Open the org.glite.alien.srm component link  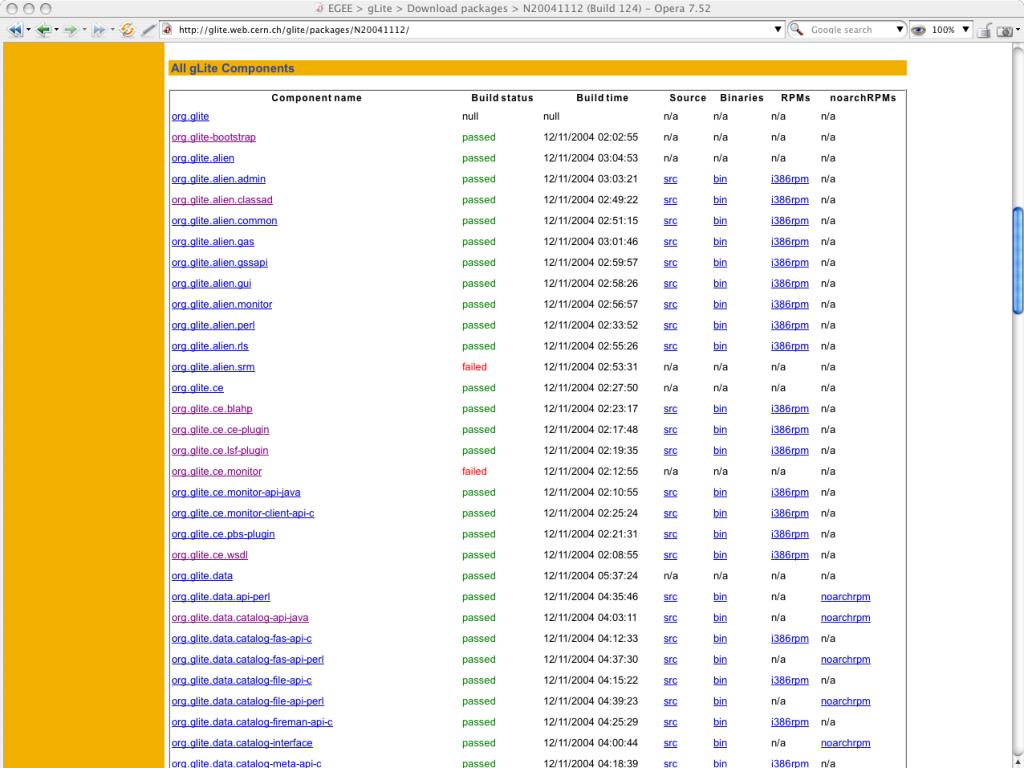(x=213, y=367)
